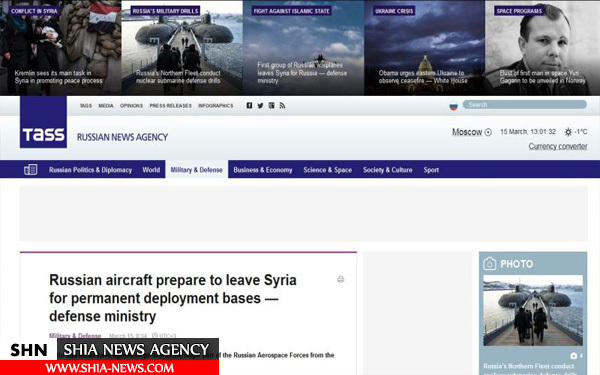This screenshot has width=600, height=375.
Task: Click the TASS logo
Action: [43, 122]
